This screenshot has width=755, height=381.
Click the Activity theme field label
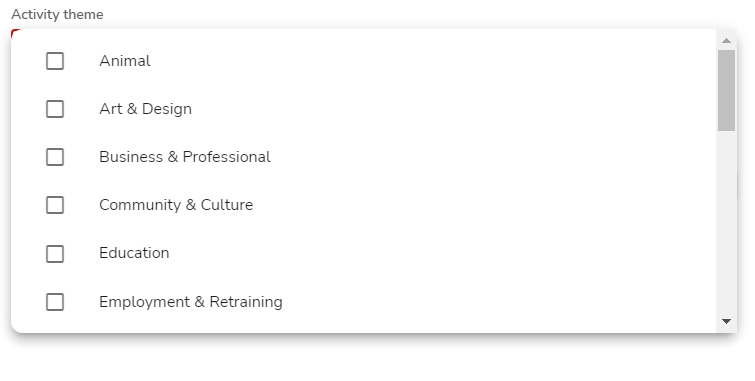click(x=57, y=14)
